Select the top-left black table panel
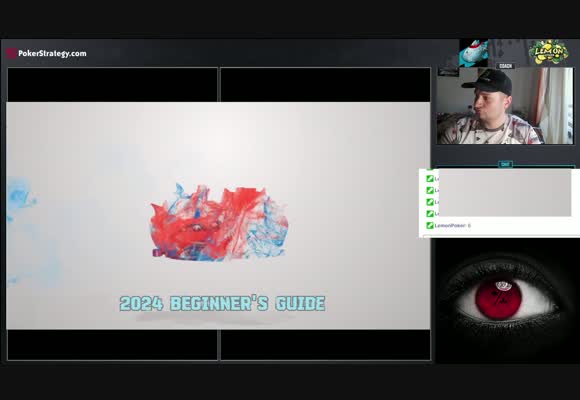580x400 pixels. click(112, 84)
